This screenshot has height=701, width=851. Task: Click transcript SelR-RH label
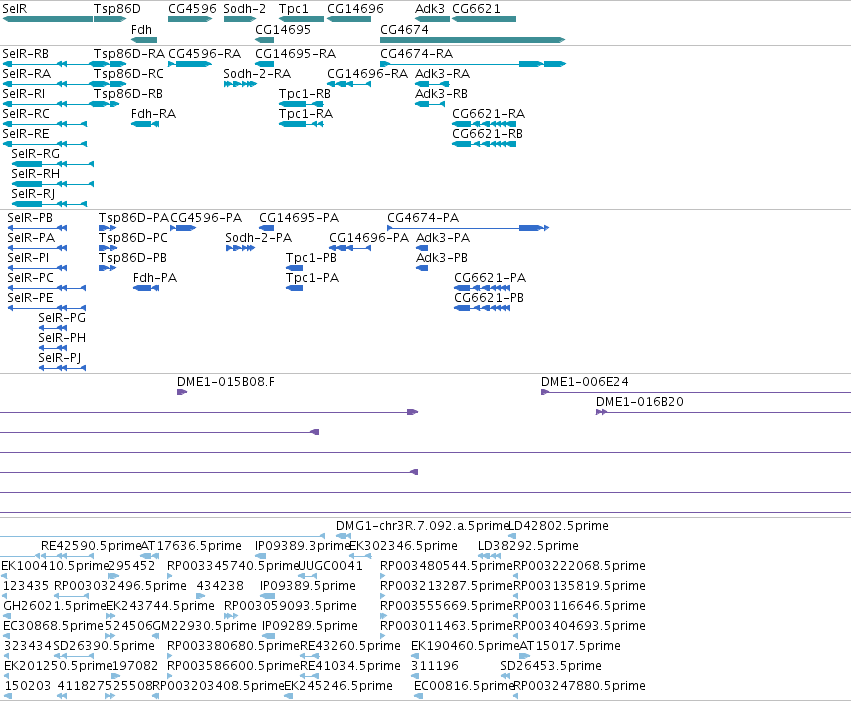[35, 174]
